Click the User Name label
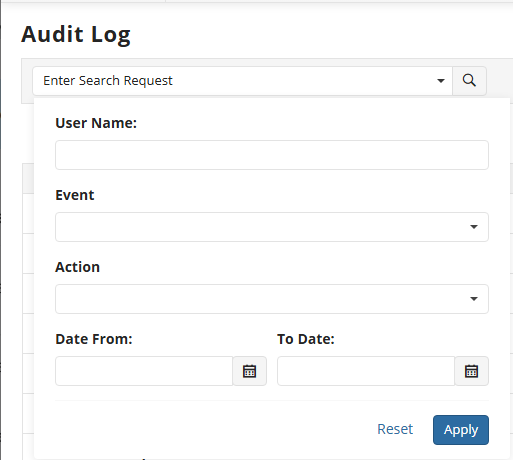Image resolution: width=513 pixels, height=460 pixels. click(x=96, y=123)
